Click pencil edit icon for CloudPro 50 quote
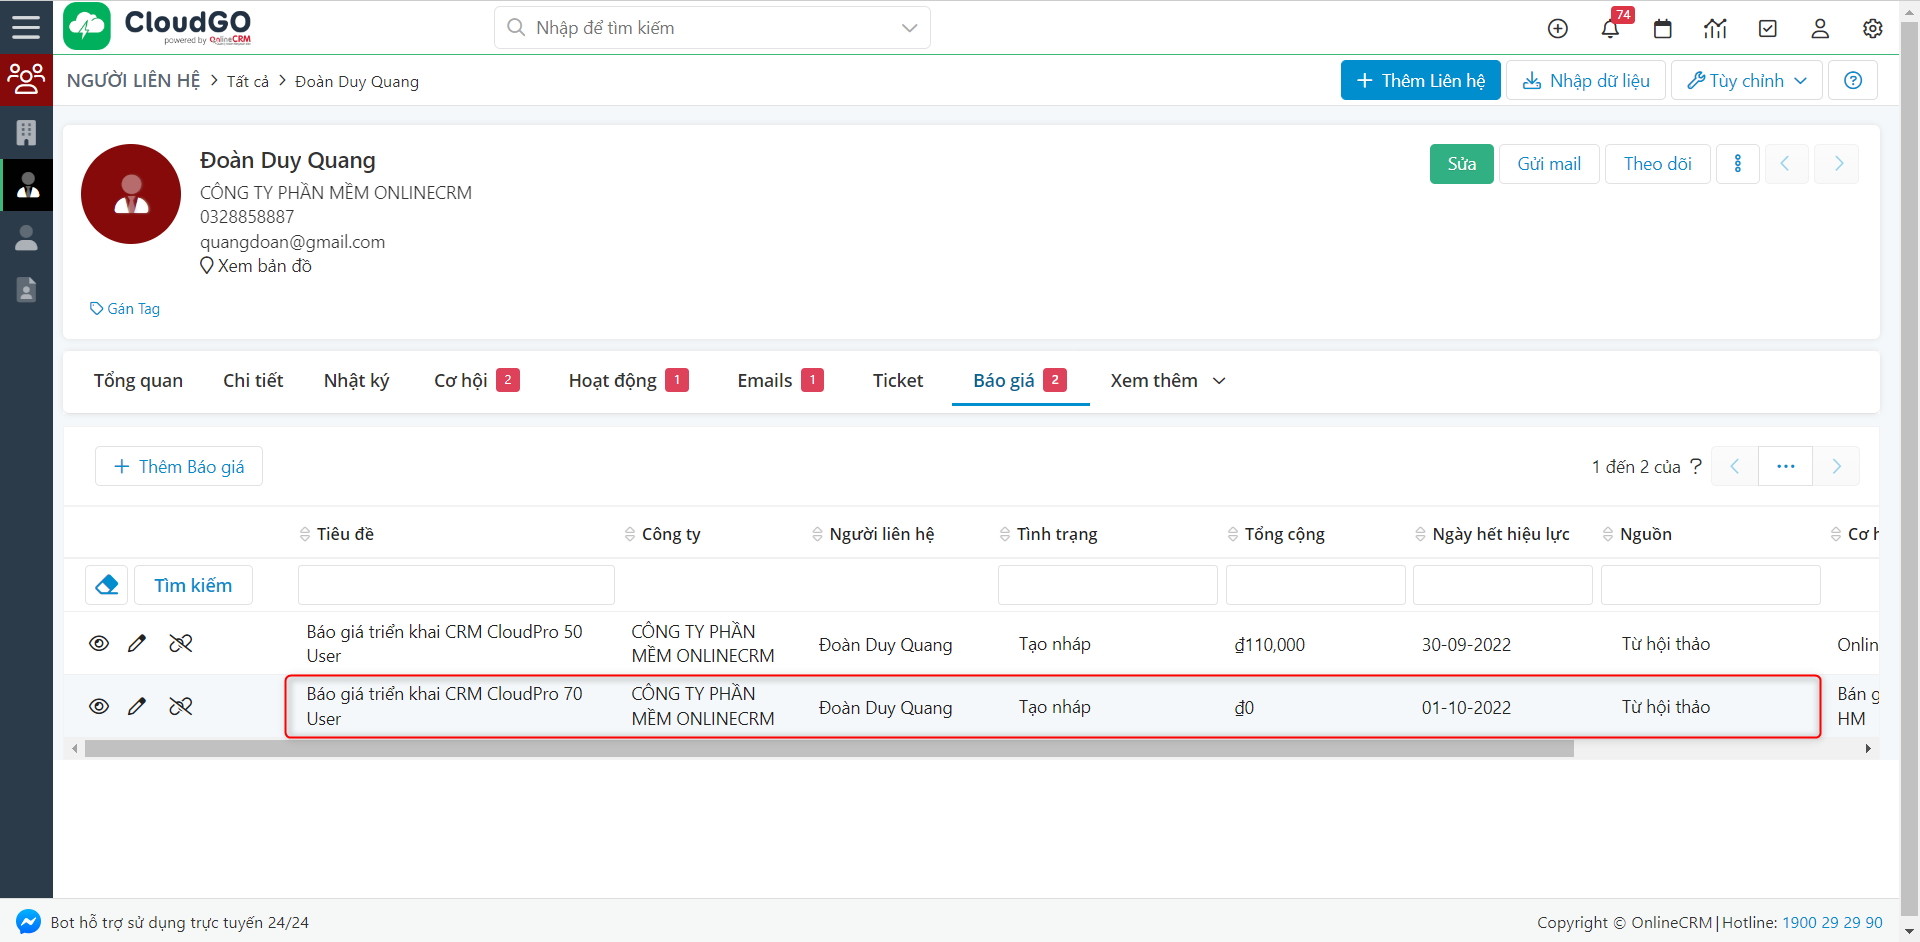The height and width of the screenshot is (942, 1920). tap(137, 644)
